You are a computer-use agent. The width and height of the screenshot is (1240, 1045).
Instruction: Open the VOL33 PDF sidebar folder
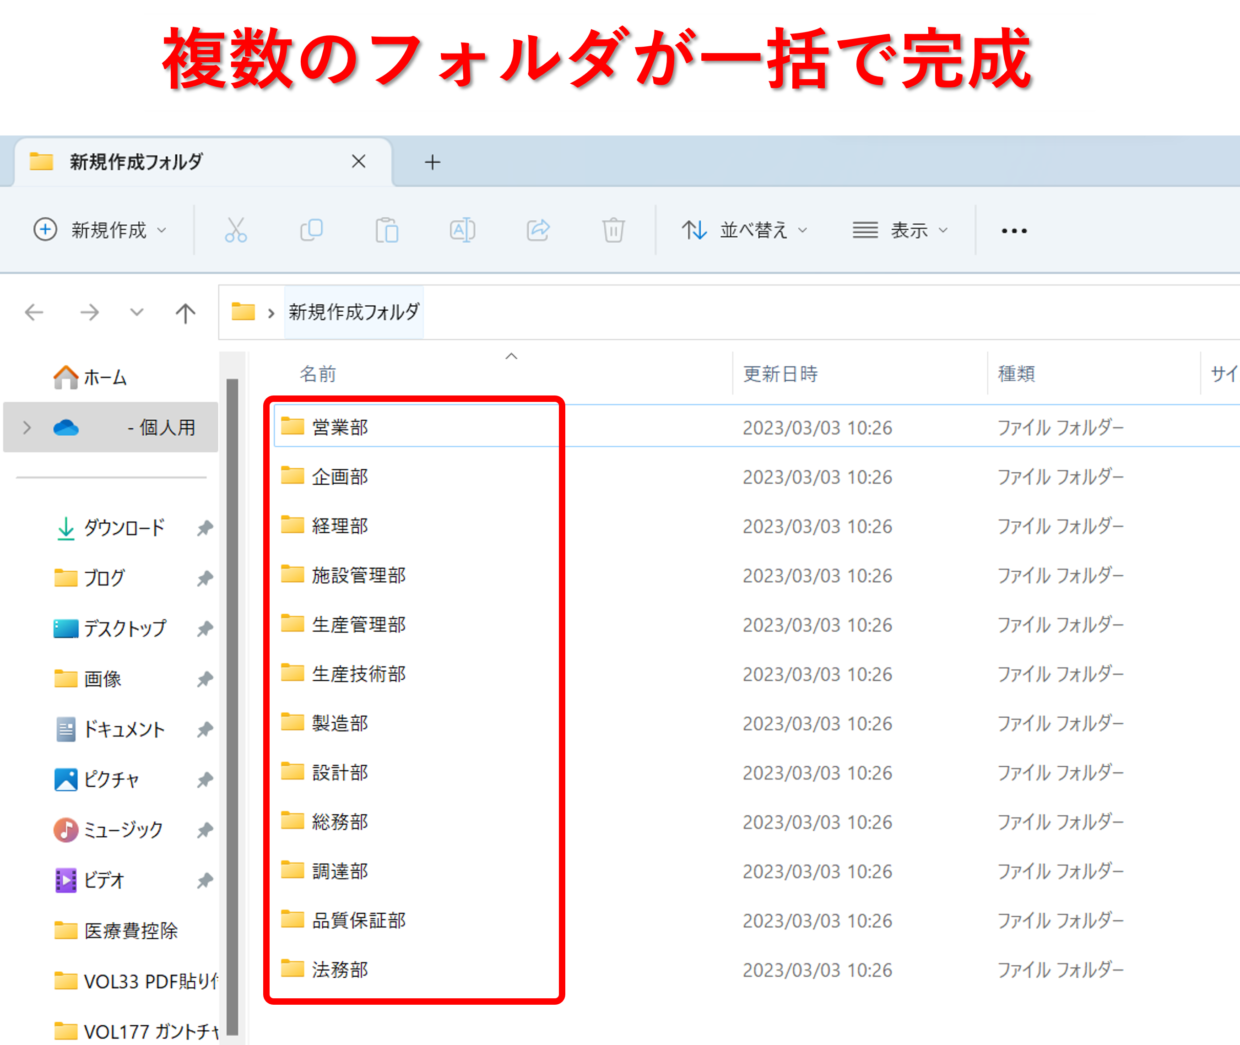point(135,981)
